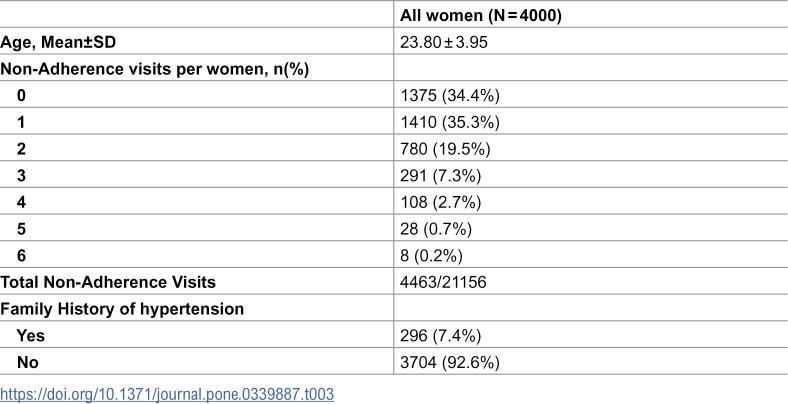Select the 'All women (N=4000)' column header
Viewport: 788px width, 404px height.
(x=480, y=16)
